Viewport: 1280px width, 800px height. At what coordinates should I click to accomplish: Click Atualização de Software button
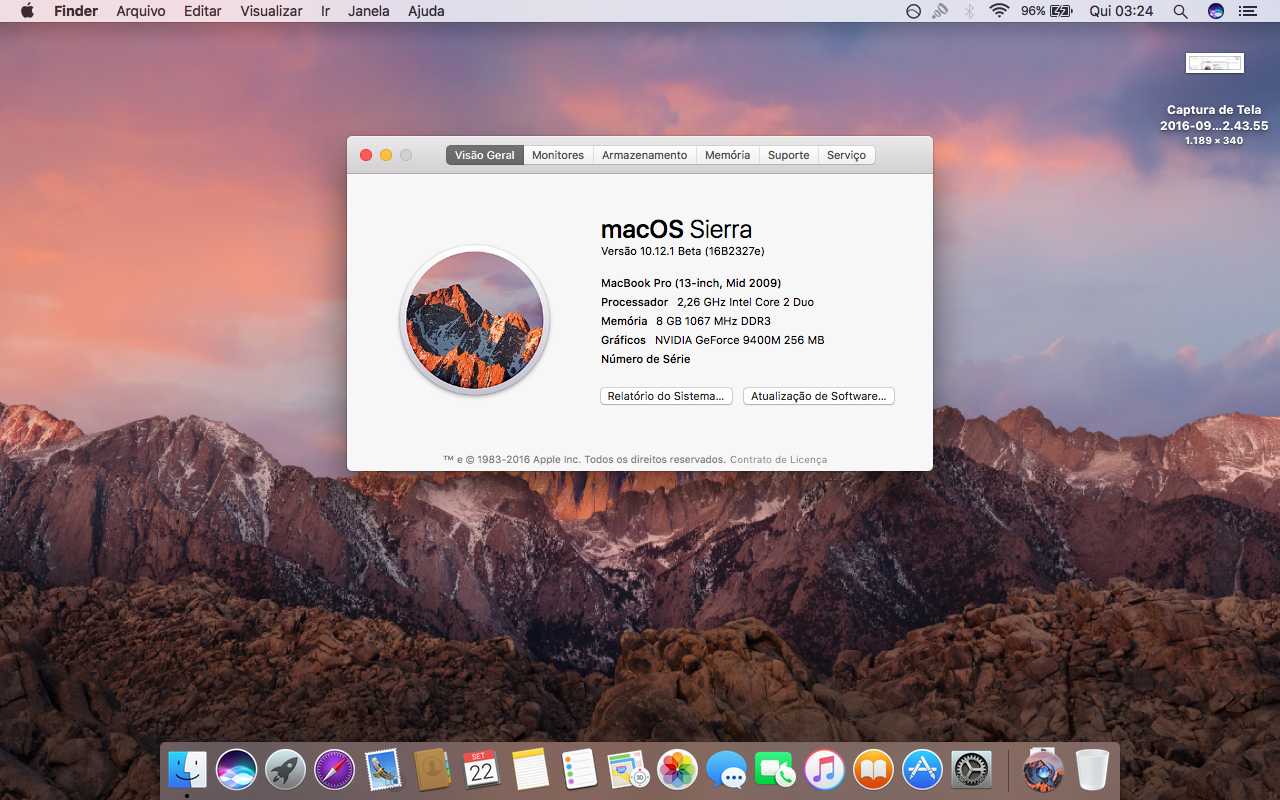[x=819, y=396]
